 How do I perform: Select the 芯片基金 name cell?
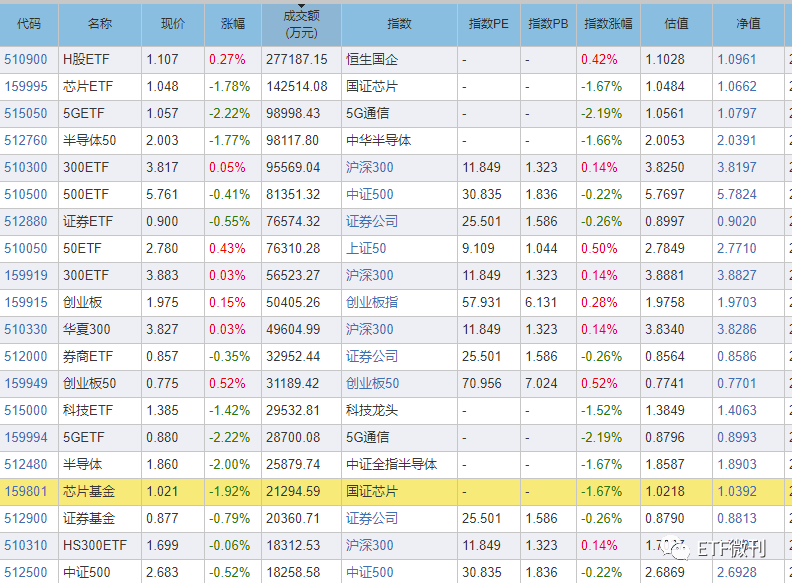click(100, 492)
